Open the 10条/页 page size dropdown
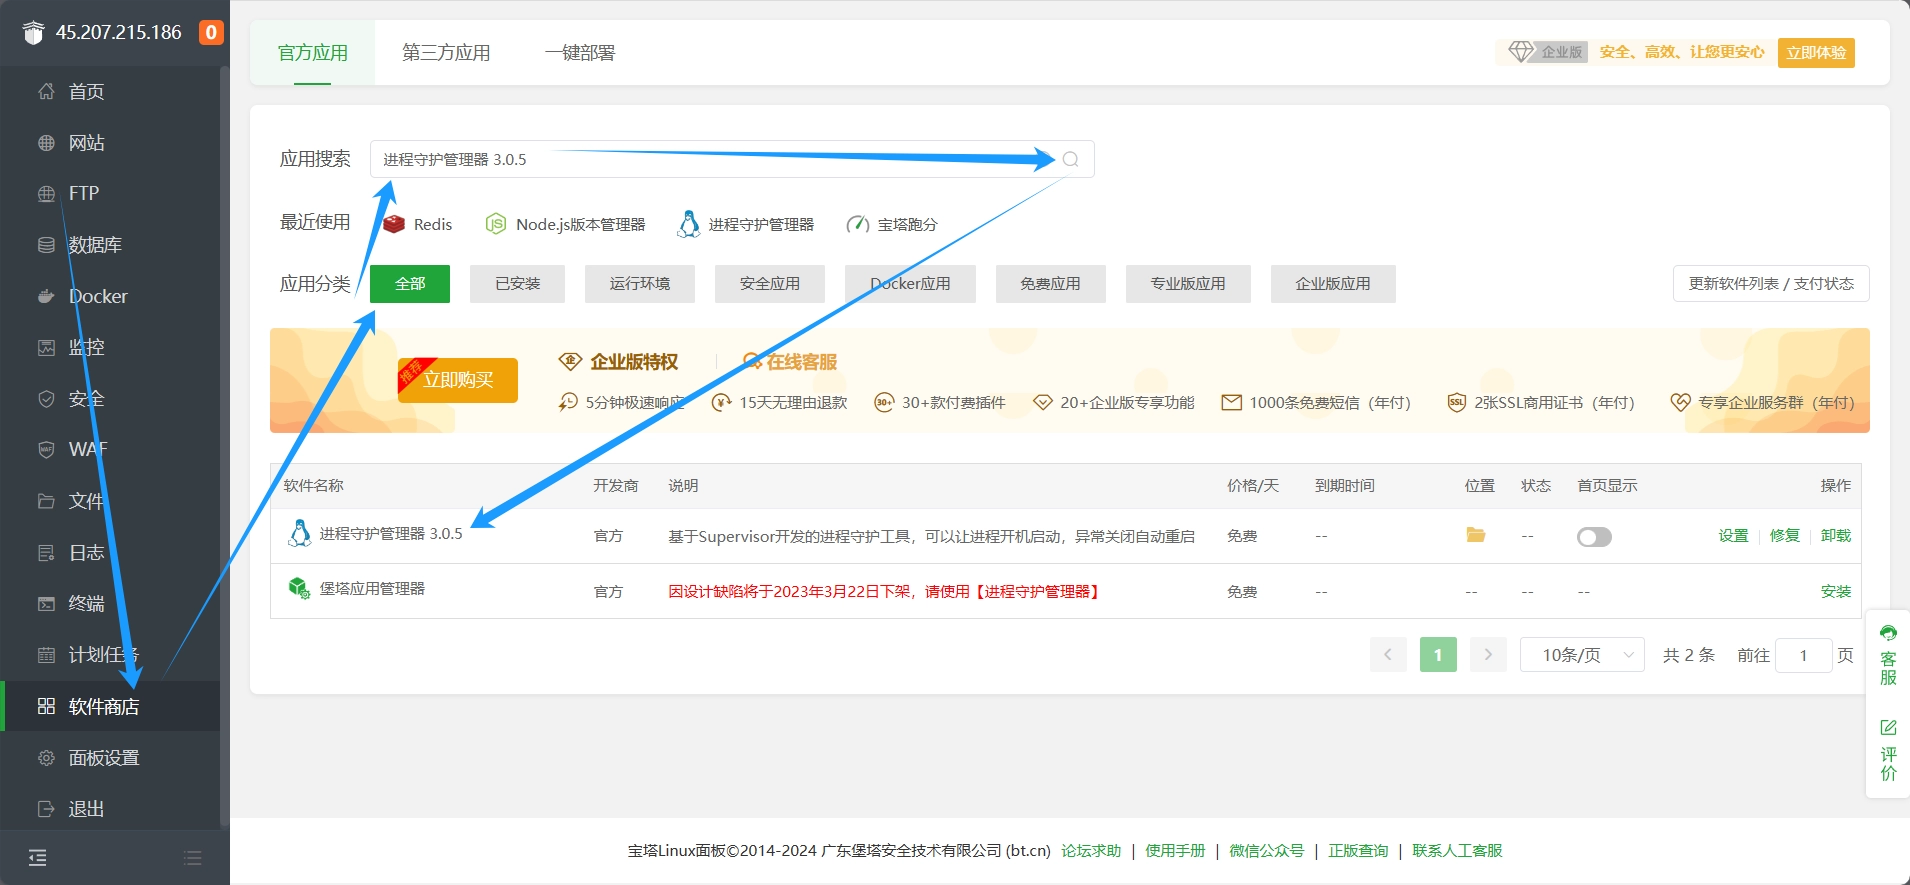Screen dimensions: 1910x885 pyautogui.click(x=1582, y=655)
